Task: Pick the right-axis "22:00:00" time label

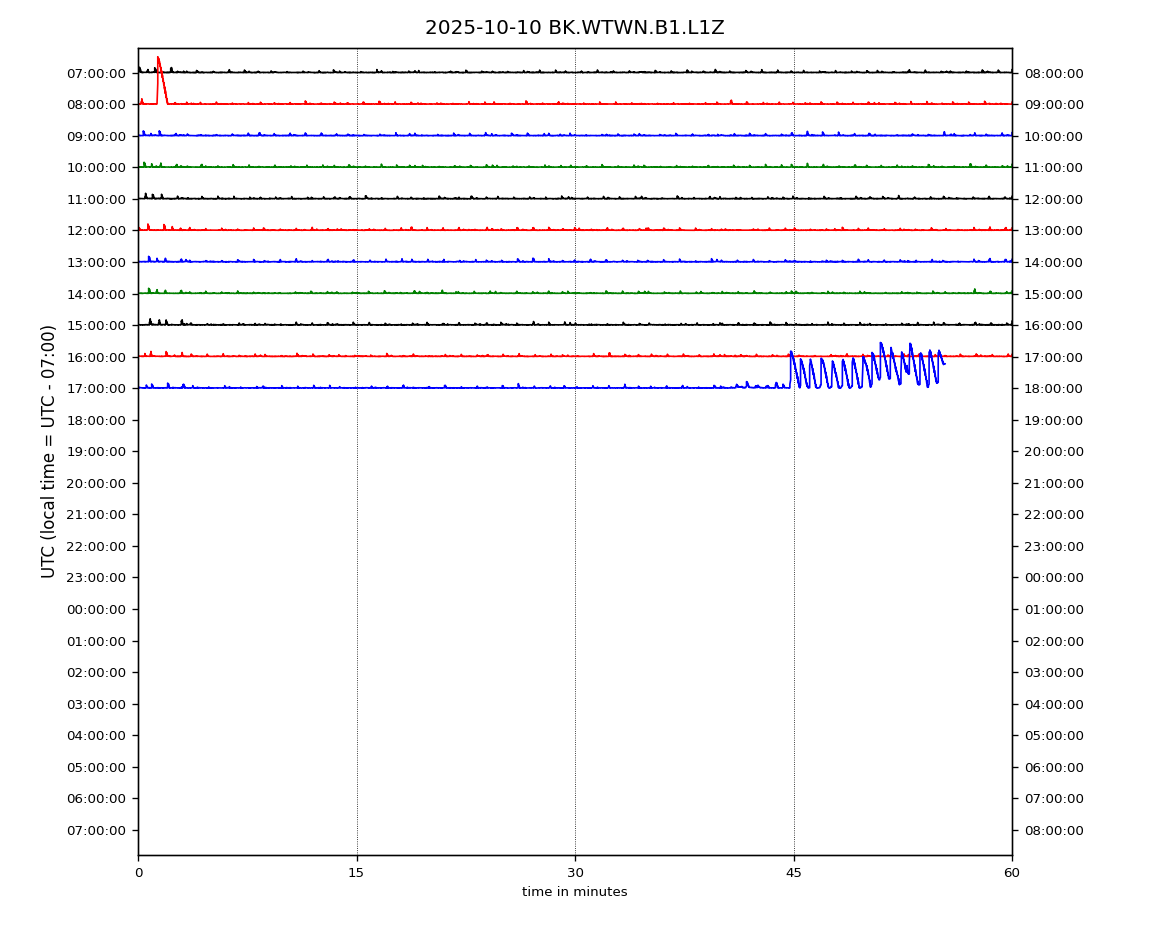Action: (x=1053, y=515)
